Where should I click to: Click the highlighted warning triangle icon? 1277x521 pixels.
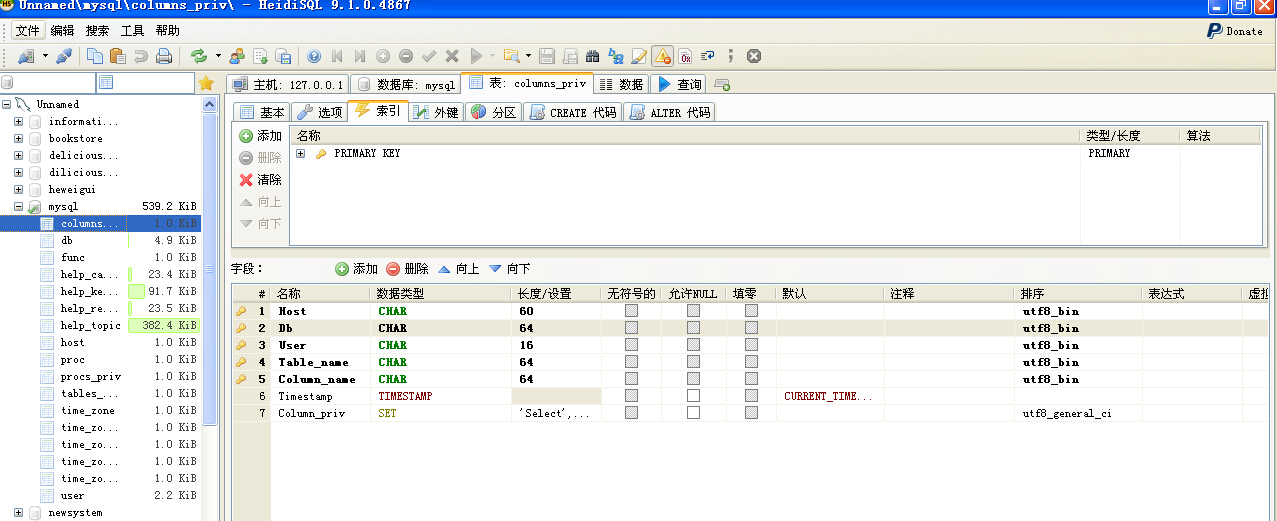tap(662, 56)
